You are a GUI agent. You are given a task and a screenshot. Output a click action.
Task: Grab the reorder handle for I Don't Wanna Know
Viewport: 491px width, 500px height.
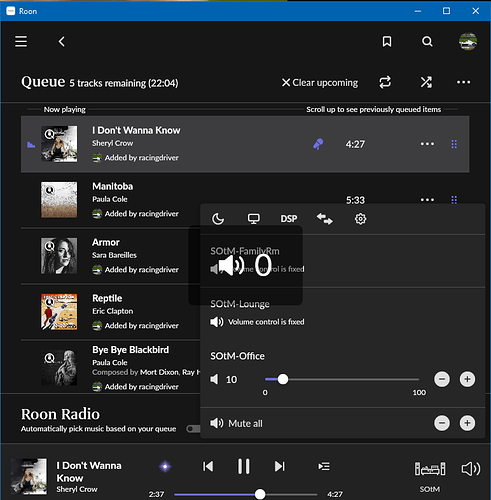[454, 144]
